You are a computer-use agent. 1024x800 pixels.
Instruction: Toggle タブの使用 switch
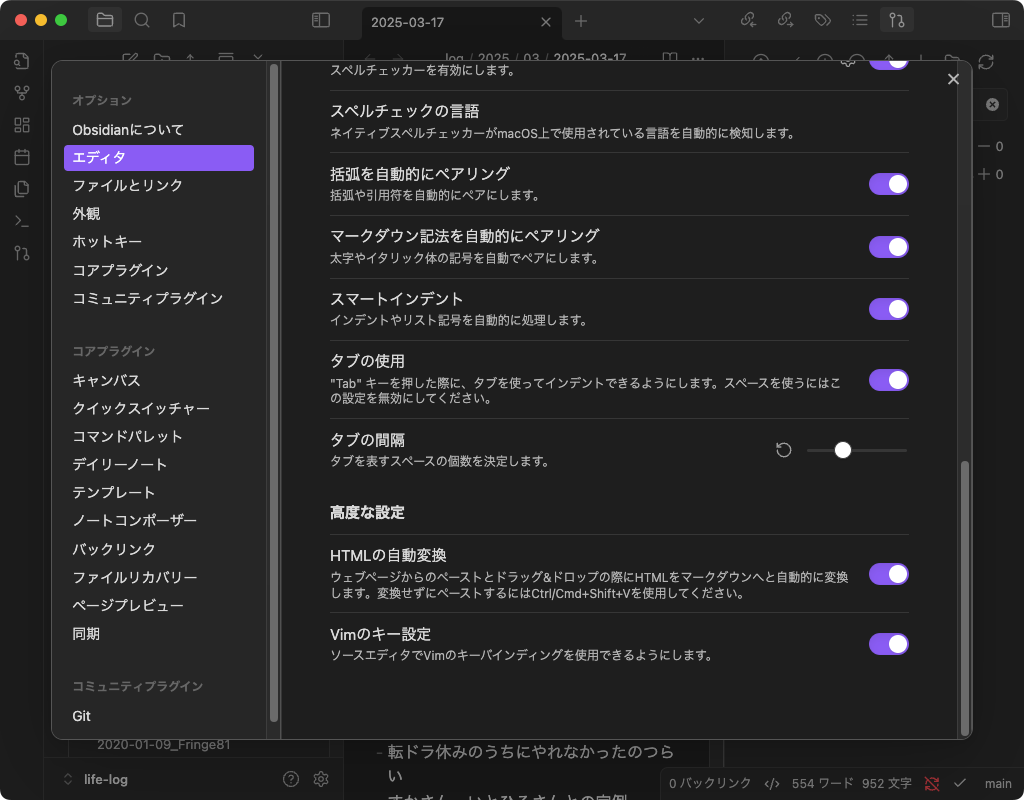coord(888,380)
